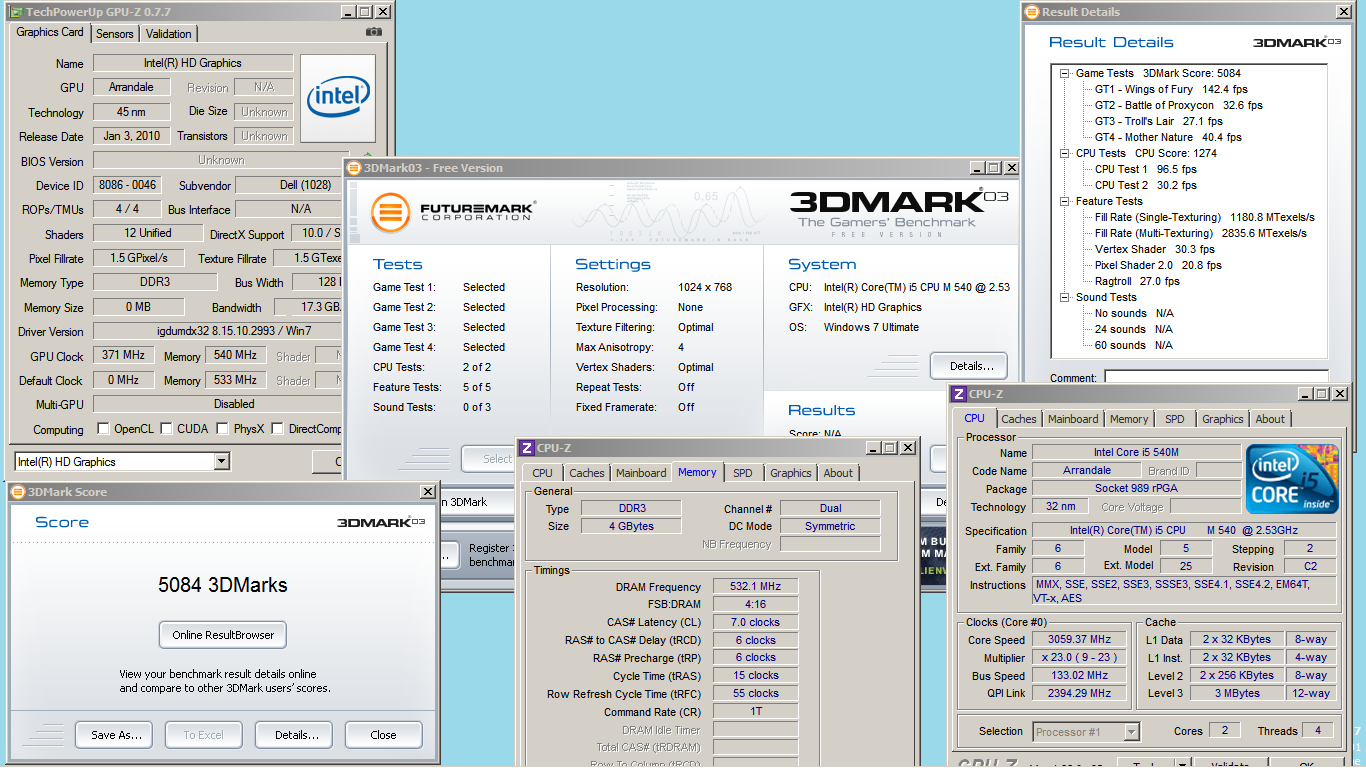Collapse the Sound Tests tree node
Viewport: 1366px width, 768px height.
(1066, 297)
